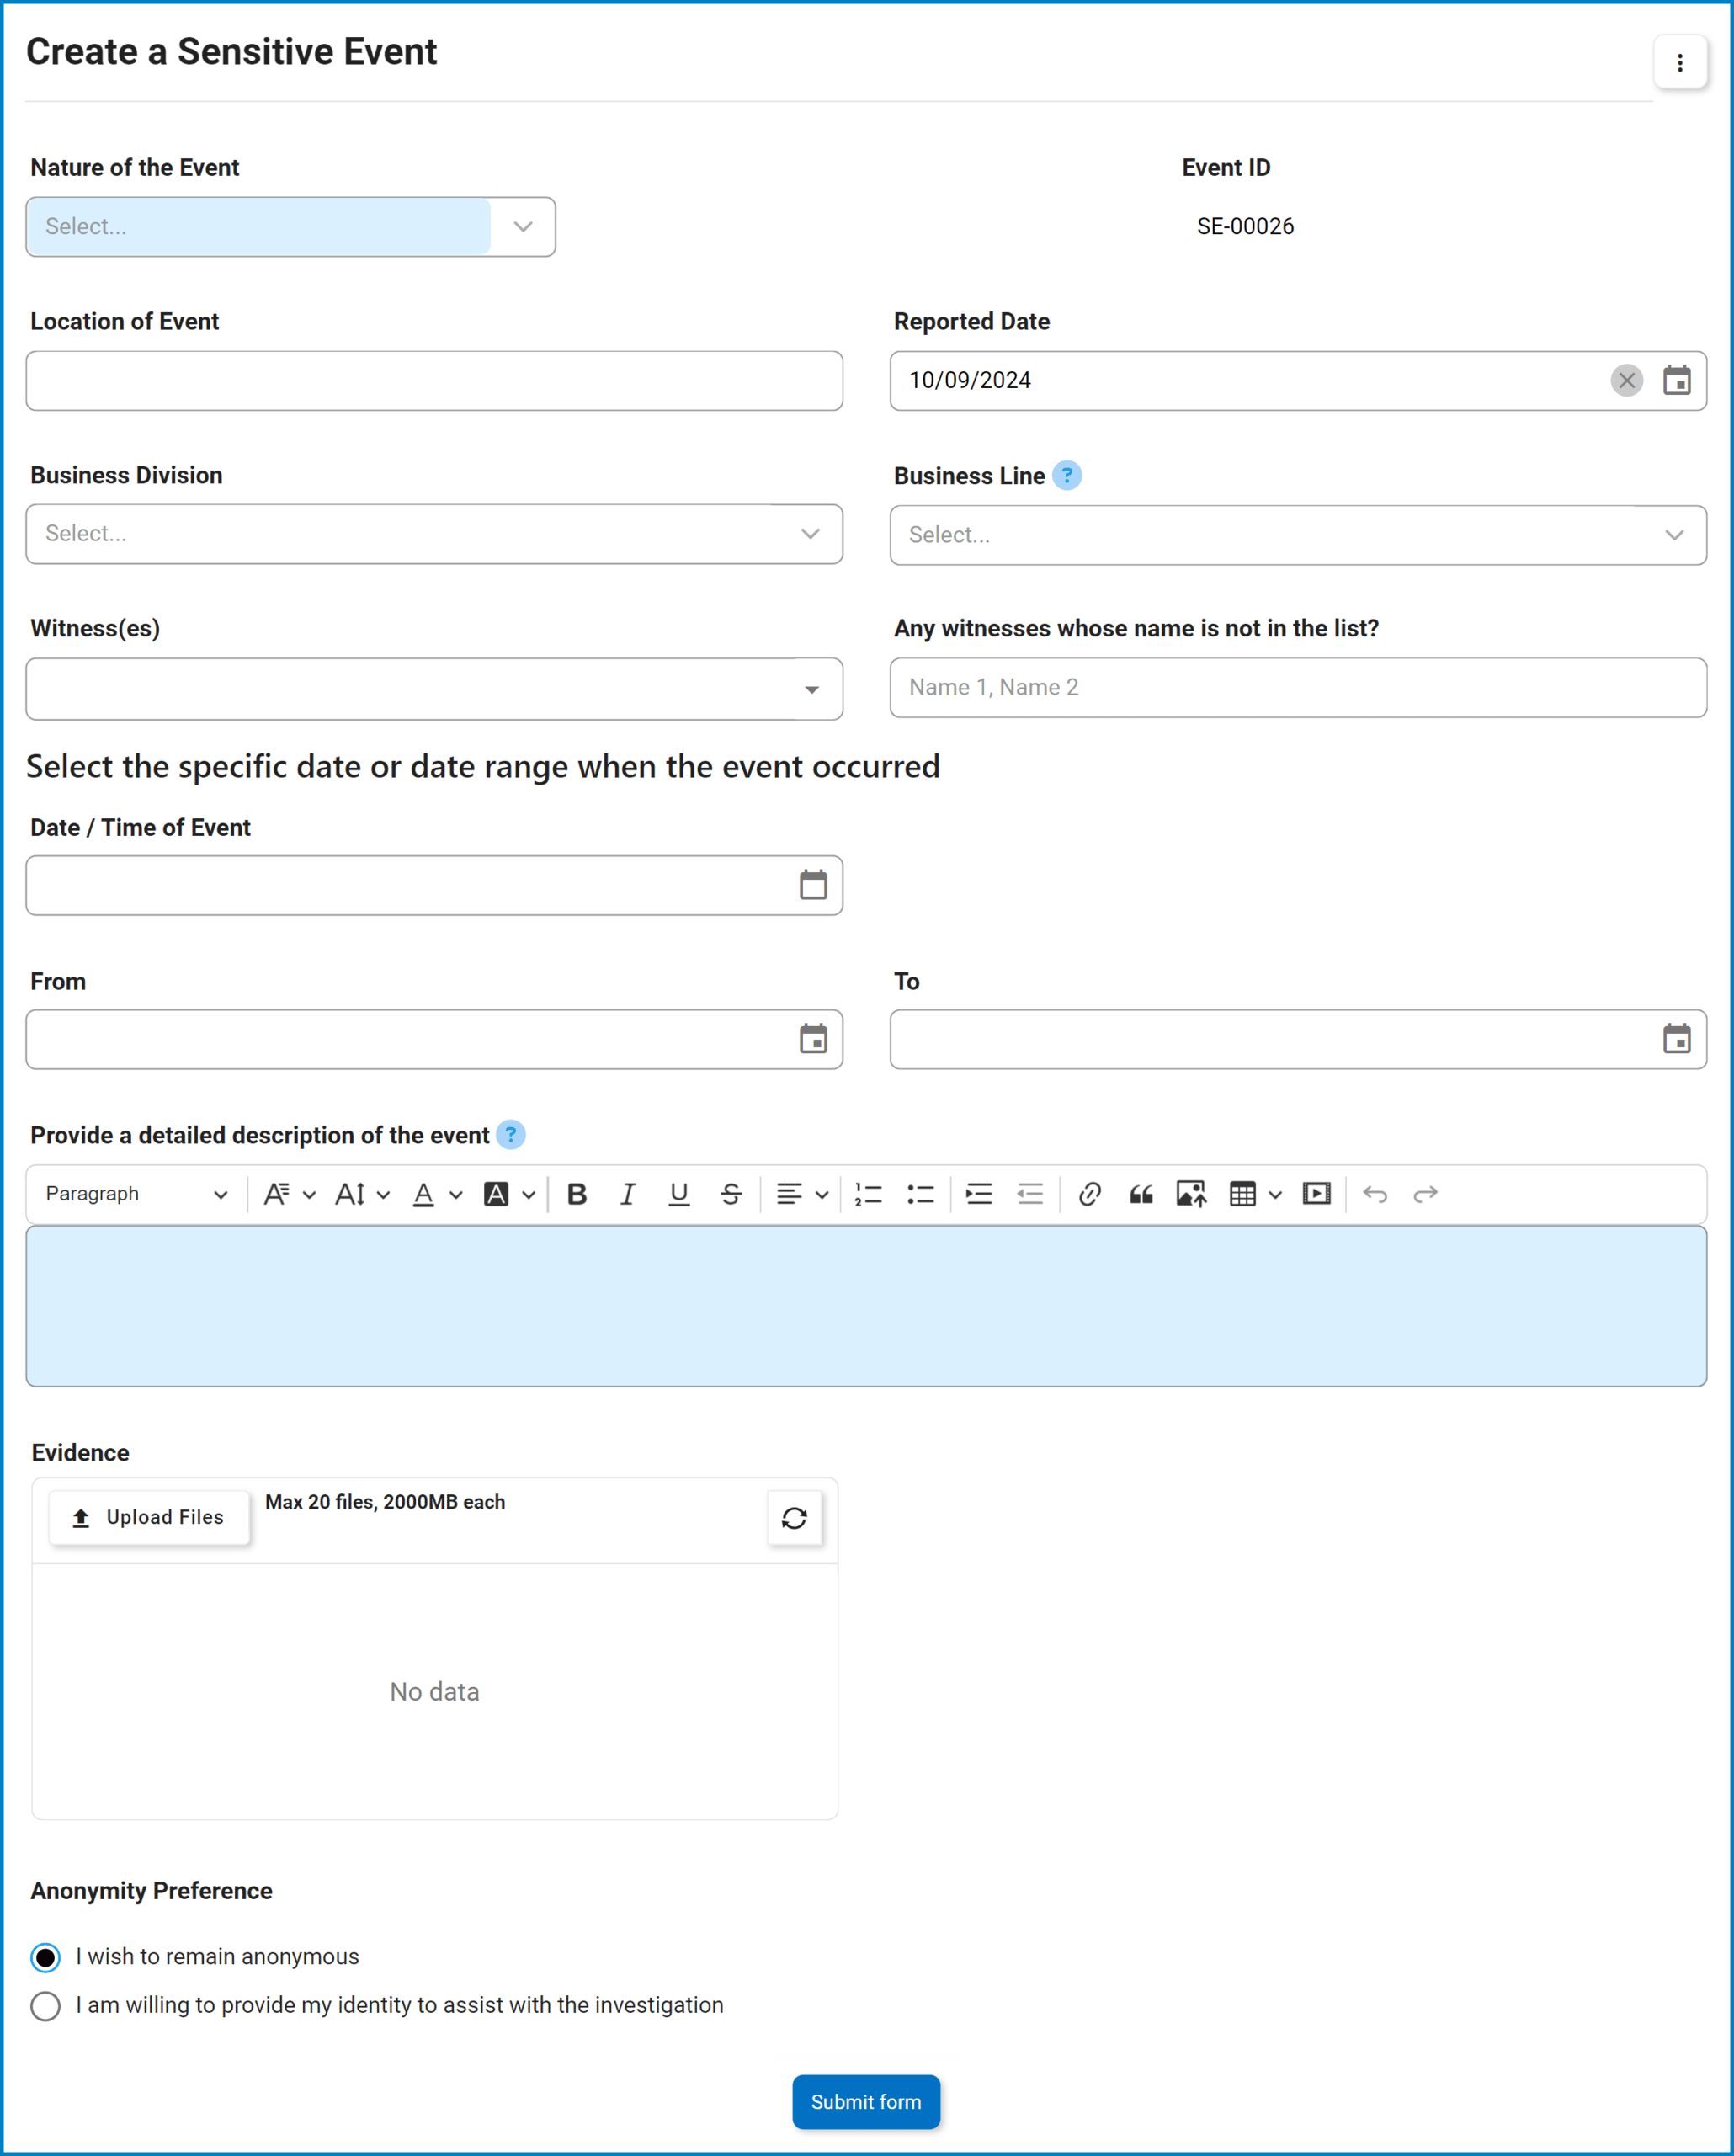Insert media into the description
This screenshot has height=2156, width=1734.
[x=1316, y=1194]
